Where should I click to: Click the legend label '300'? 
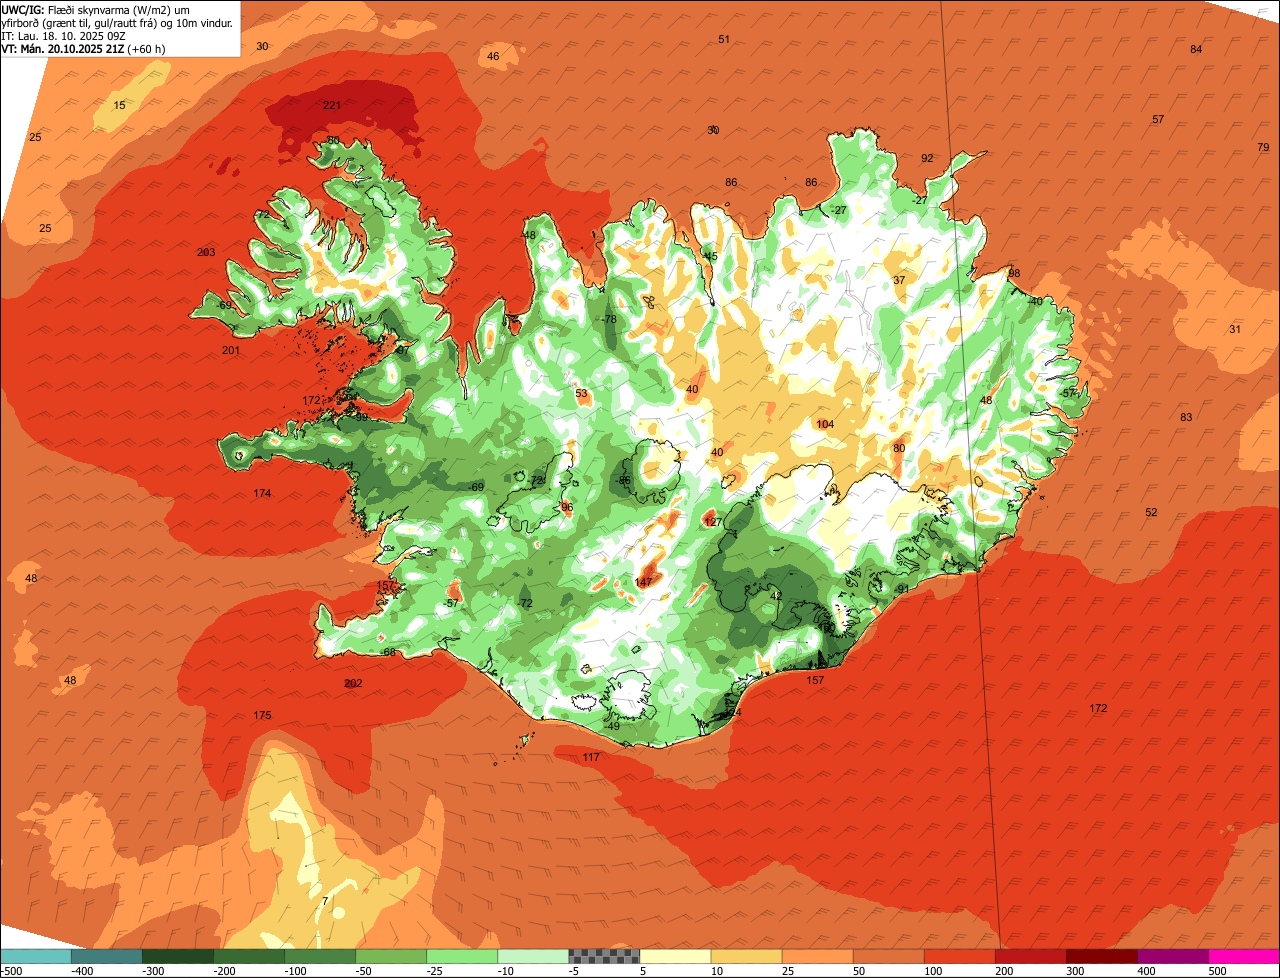(1074, 971)
